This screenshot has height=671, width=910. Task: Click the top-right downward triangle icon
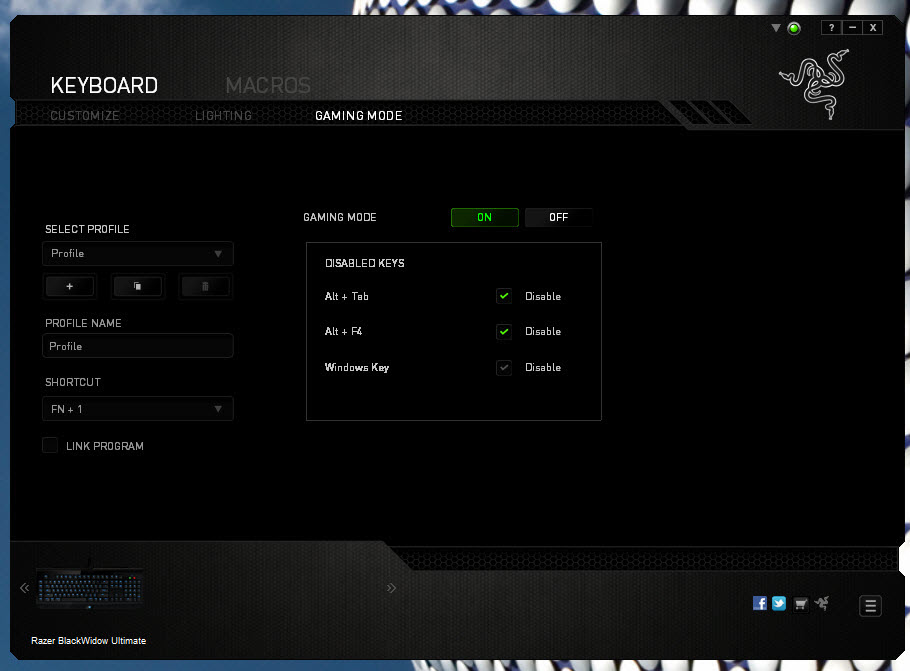point(776,28)
